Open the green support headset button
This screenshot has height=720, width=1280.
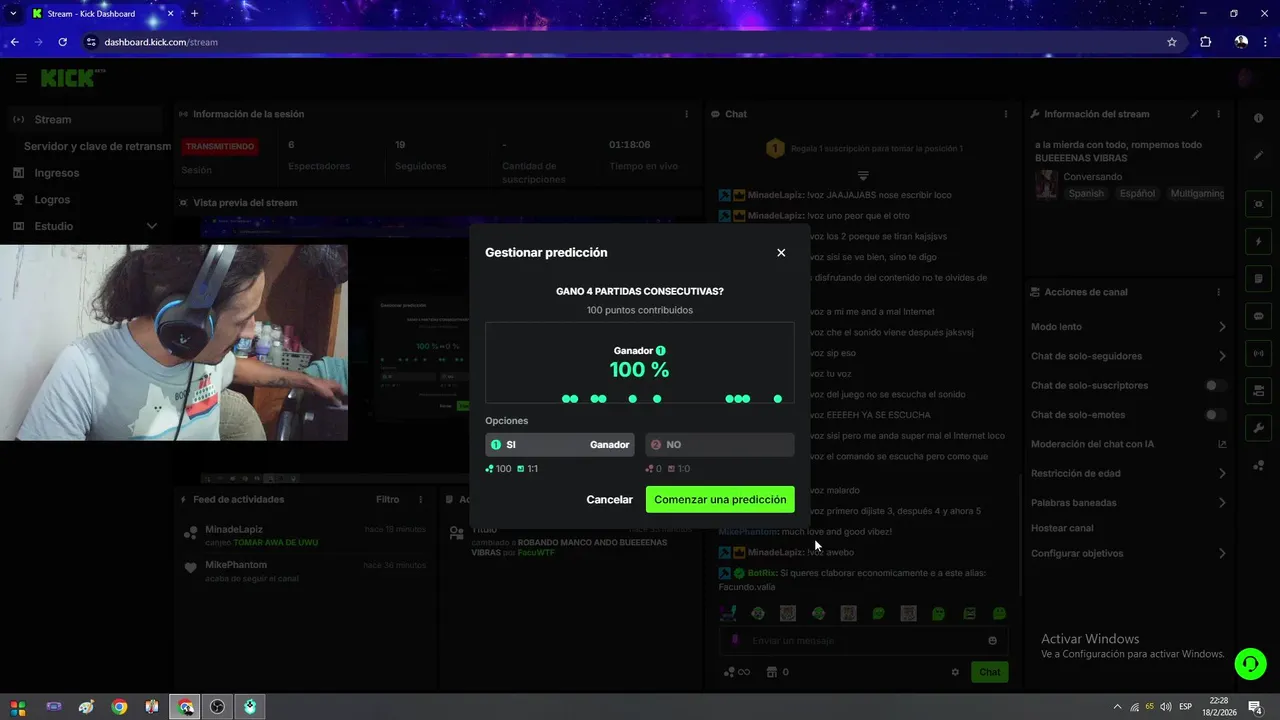click(x=1250, y=663)
